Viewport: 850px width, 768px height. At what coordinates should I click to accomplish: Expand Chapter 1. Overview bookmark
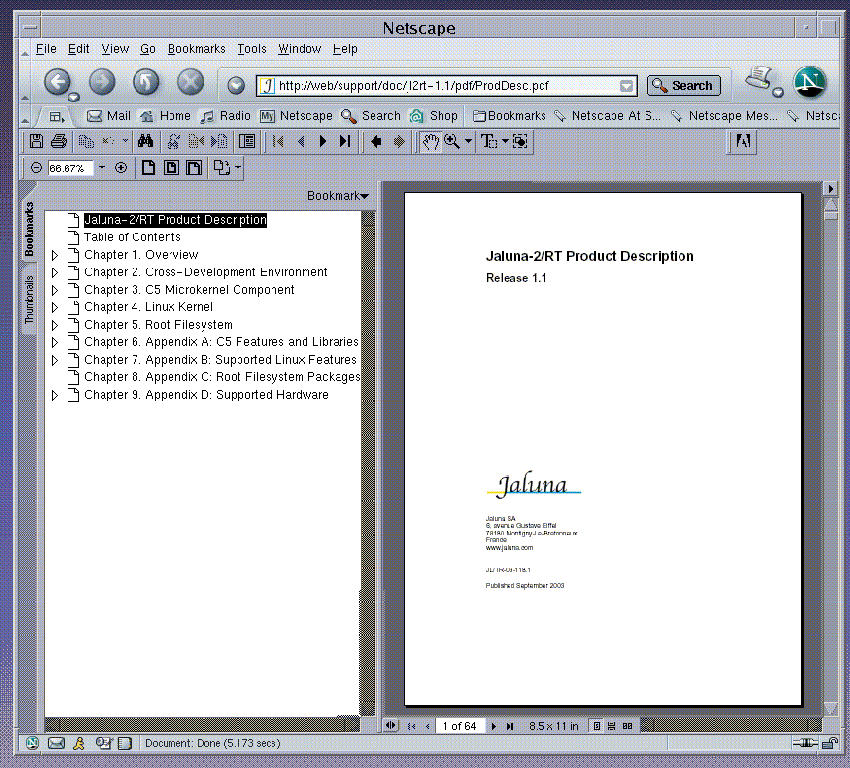pyautogui.click(x=54, y=255)
